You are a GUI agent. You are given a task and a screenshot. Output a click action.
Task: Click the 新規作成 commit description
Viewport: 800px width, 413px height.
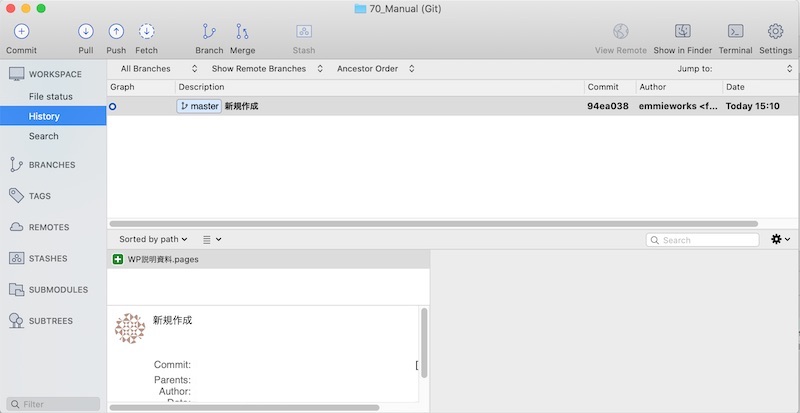click(x=241, y=106)
